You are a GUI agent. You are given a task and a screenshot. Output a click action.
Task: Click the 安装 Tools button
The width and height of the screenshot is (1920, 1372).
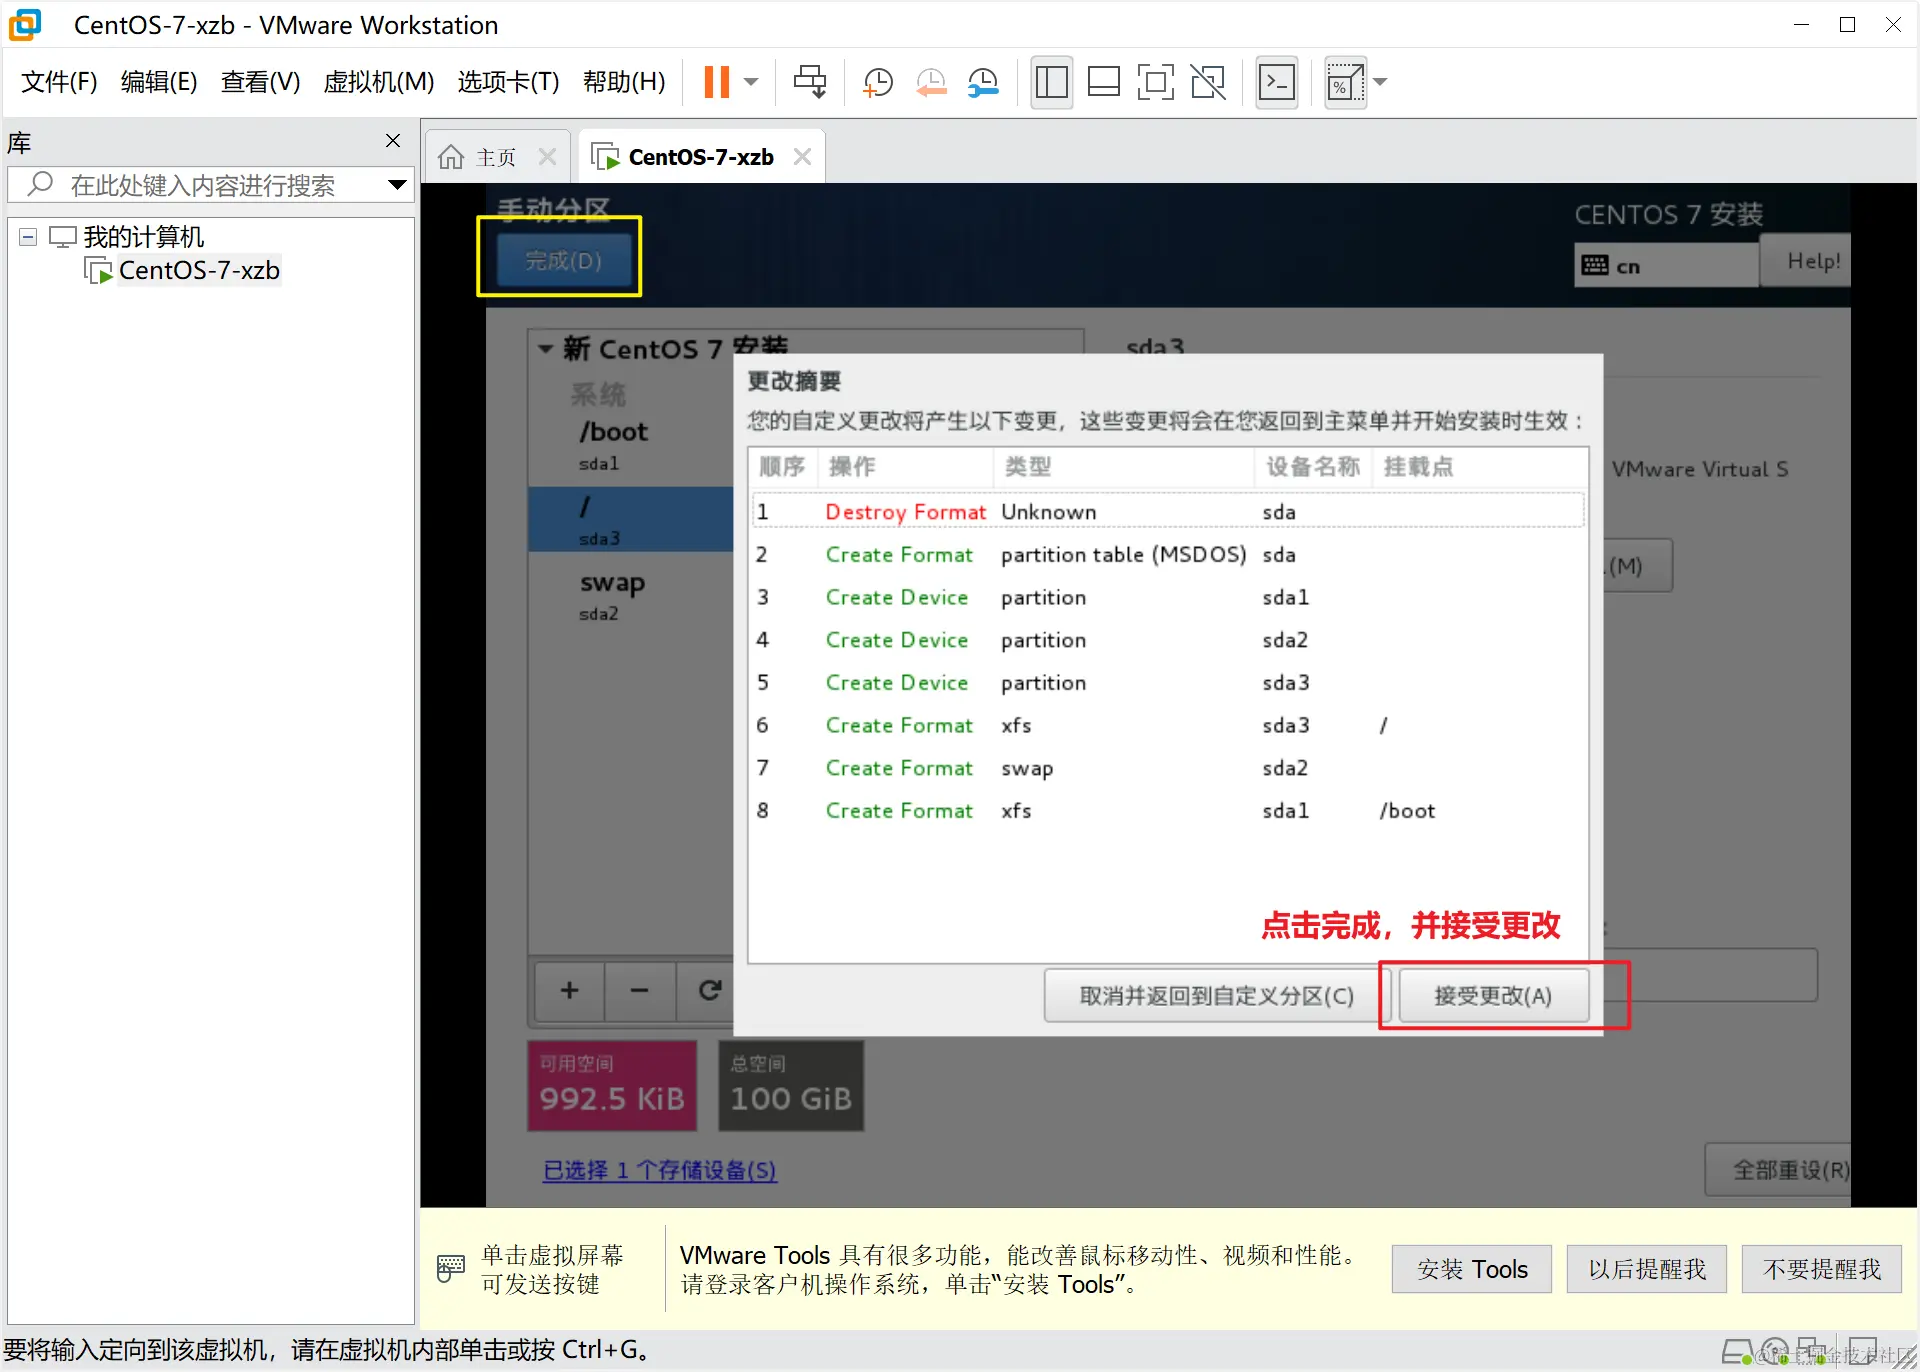pyautogui.click(x=1472, y=1270)
